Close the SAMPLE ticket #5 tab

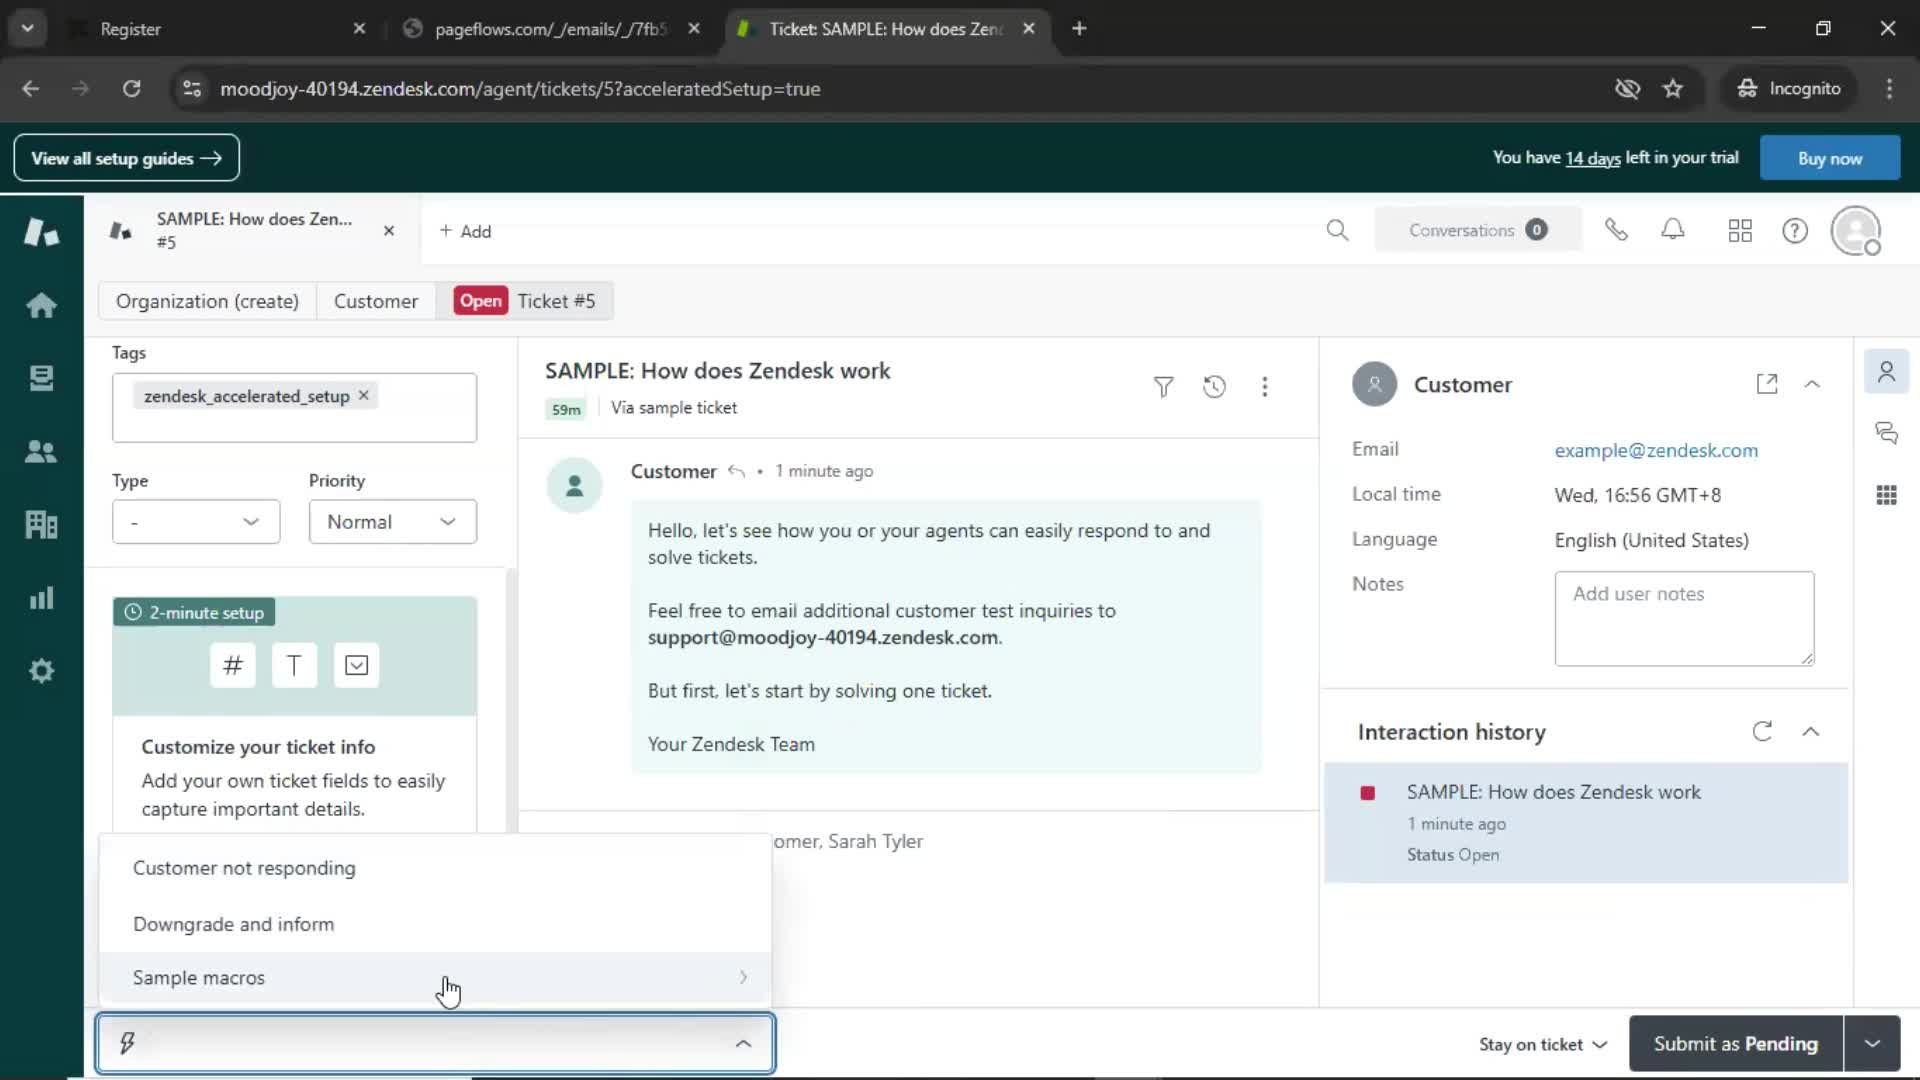pos(389,231)
